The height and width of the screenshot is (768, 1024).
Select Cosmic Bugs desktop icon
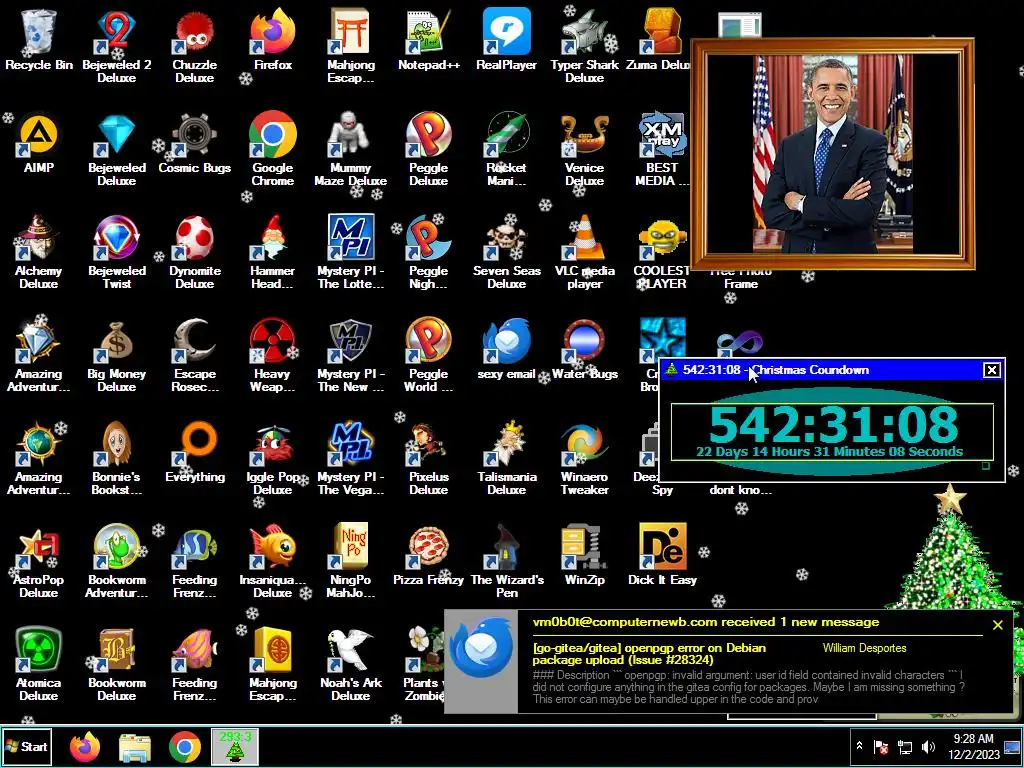click(194, 144)
